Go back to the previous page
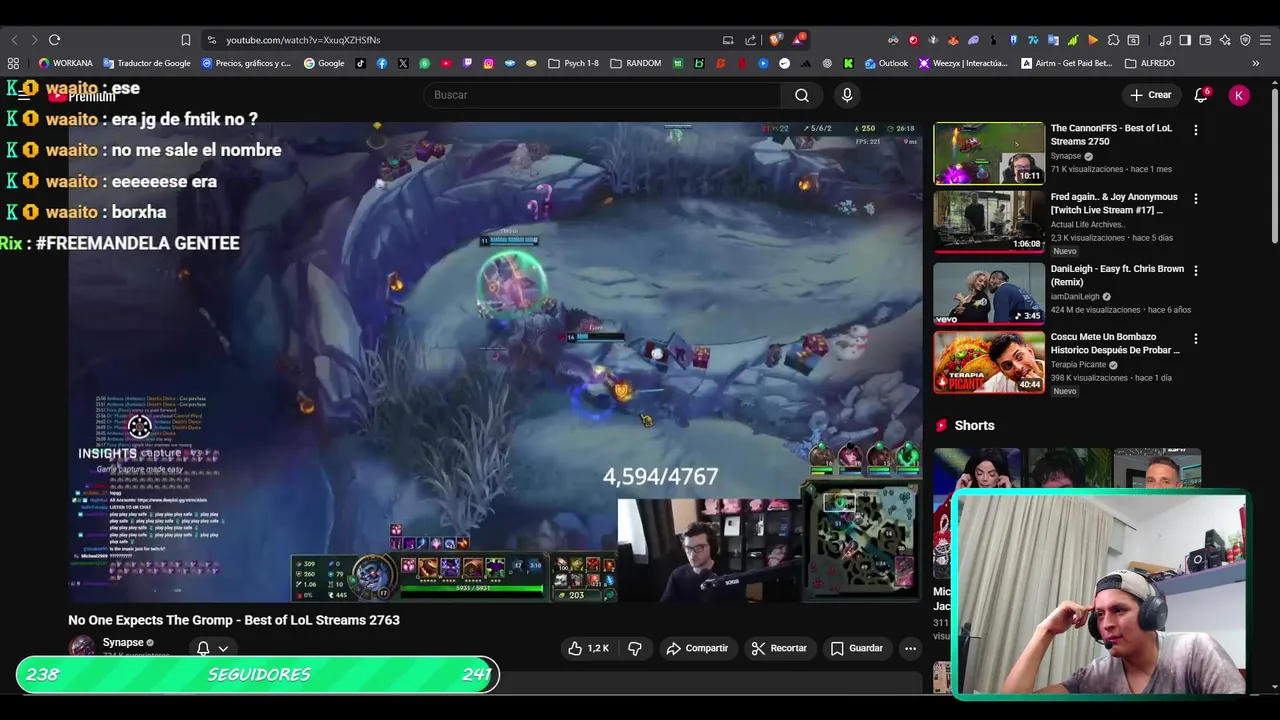Screen dimensions: 1280x720 click(14, 40)
